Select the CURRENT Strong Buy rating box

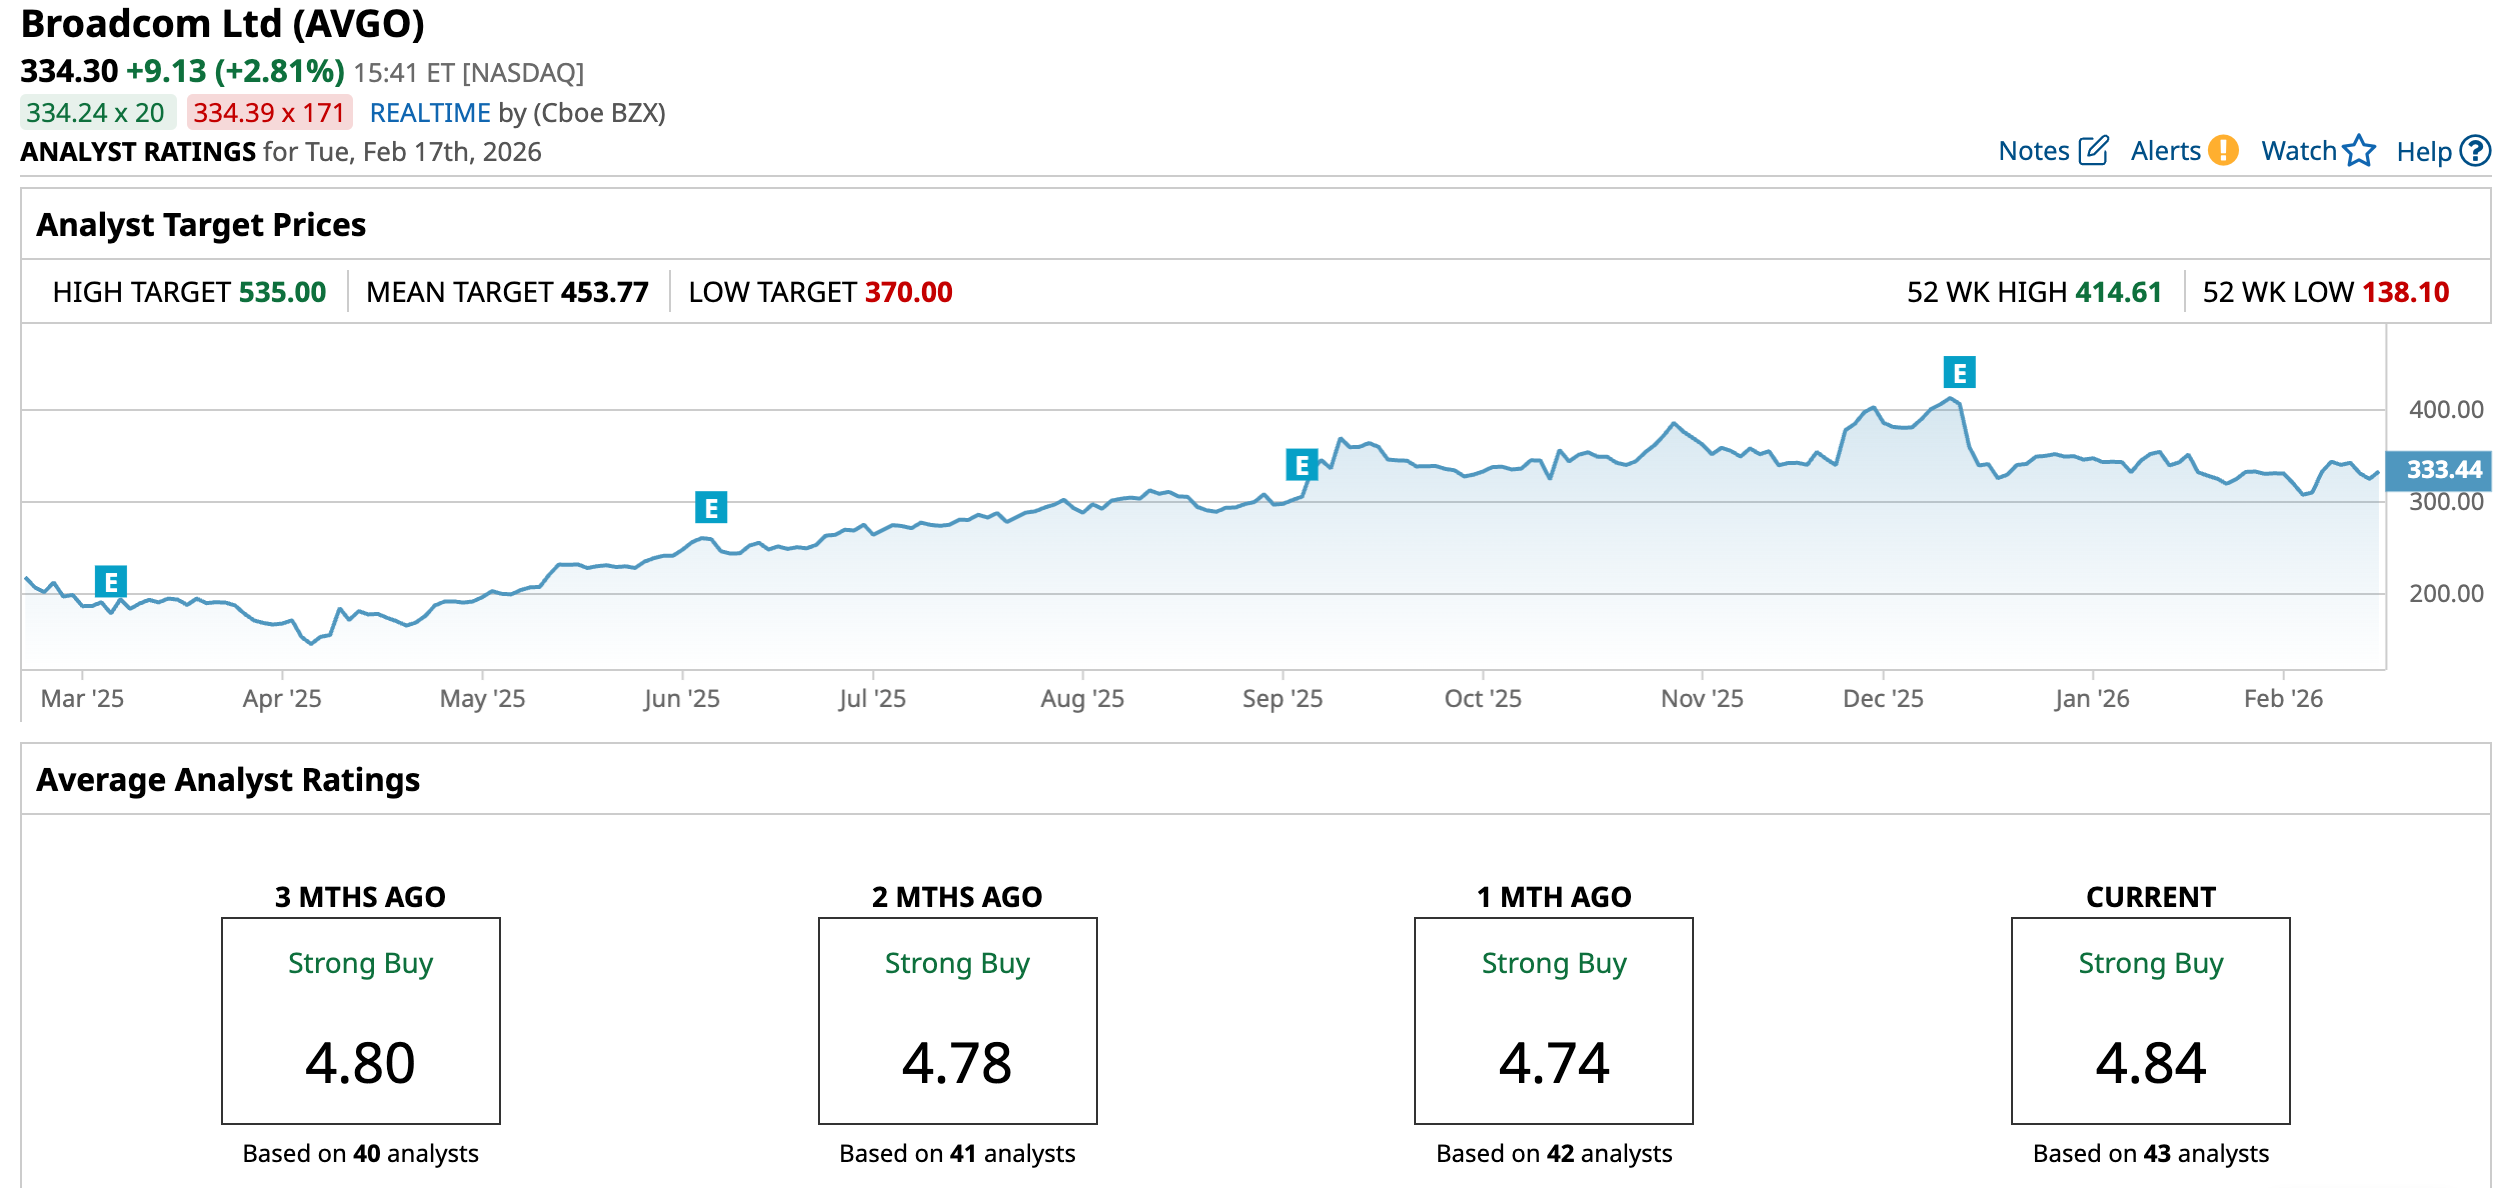coord(2150,1020)
